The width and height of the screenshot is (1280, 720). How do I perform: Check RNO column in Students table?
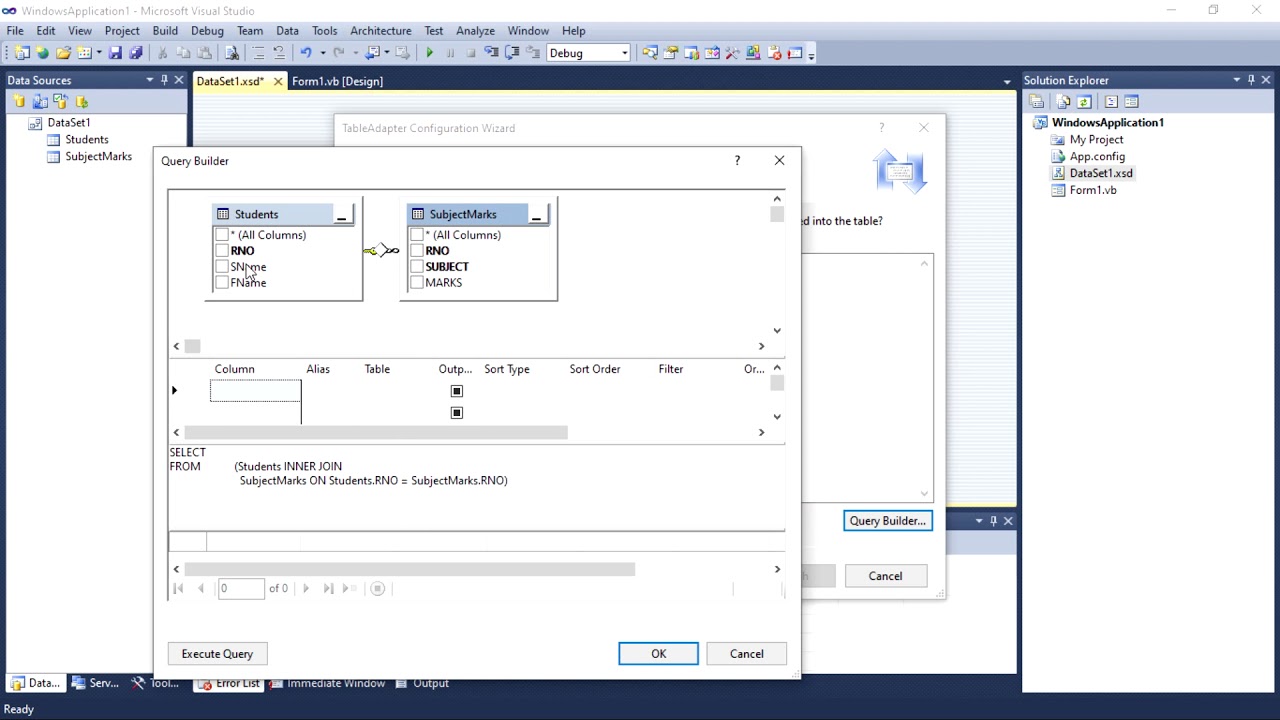click(222, 251)
